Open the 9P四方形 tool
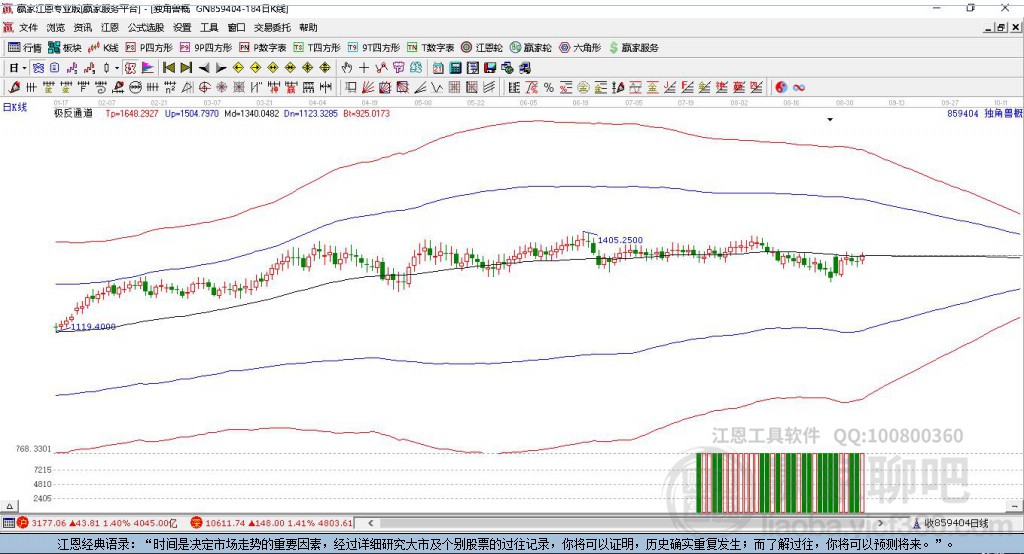 click(x=206, y=48)
